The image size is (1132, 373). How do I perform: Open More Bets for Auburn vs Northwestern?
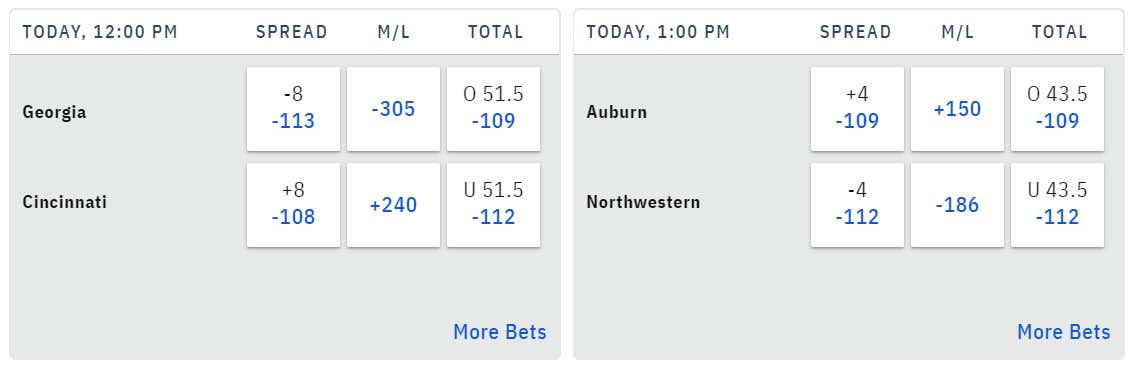click(1063, 332)
